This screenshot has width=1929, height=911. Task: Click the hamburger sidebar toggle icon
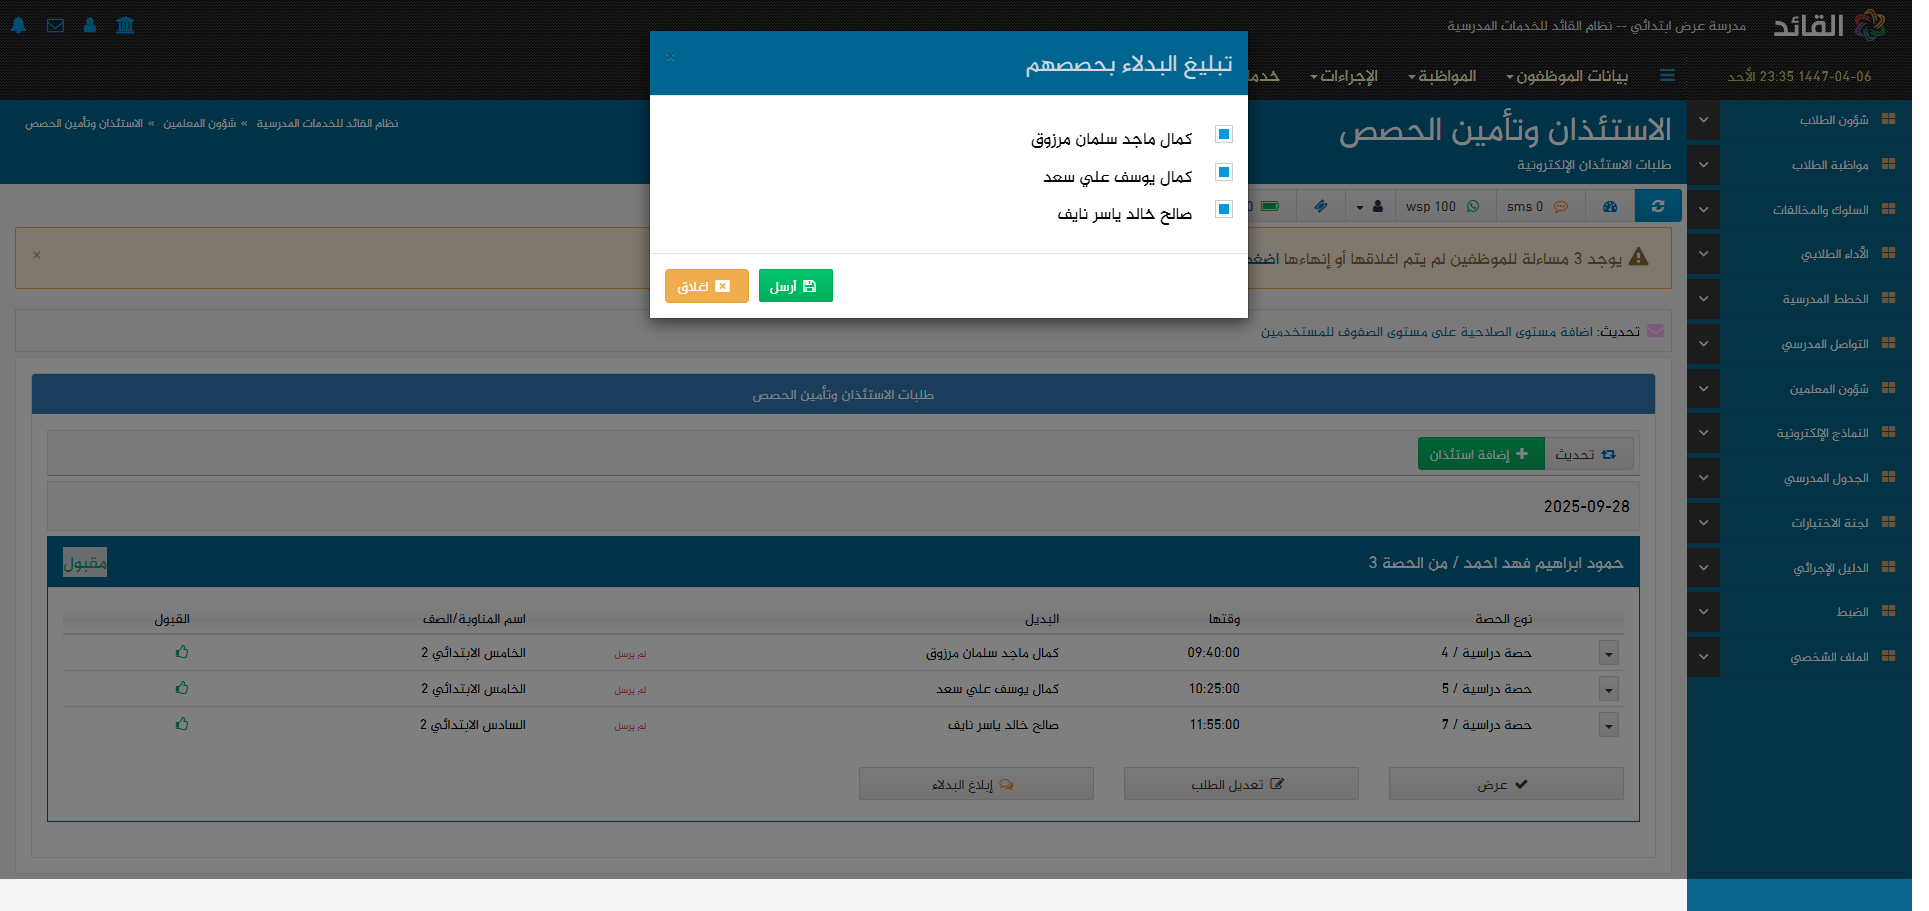pyautogui.click(x=1667, y=76)
